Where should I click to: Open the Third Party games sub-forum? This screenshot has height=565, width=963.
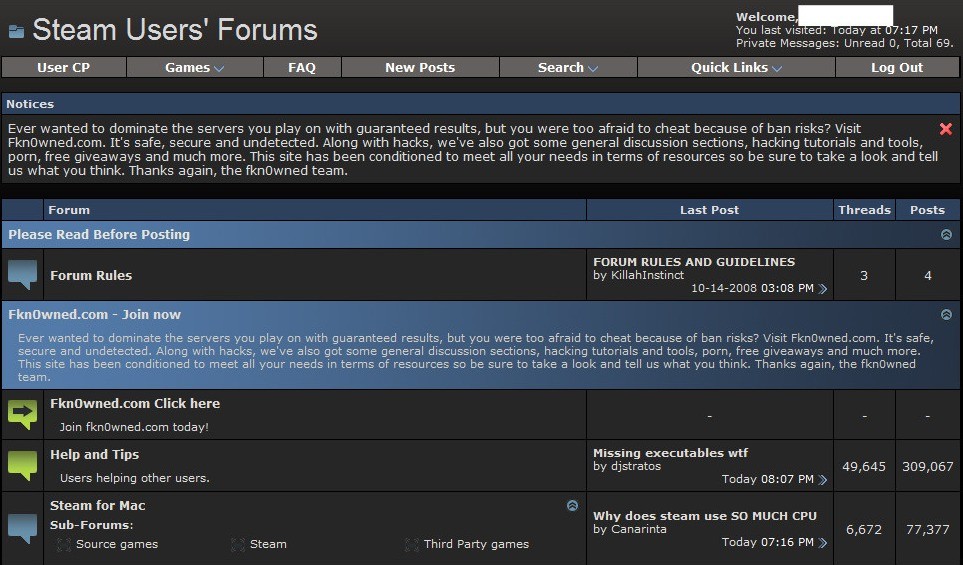click(x=476, y=544)
